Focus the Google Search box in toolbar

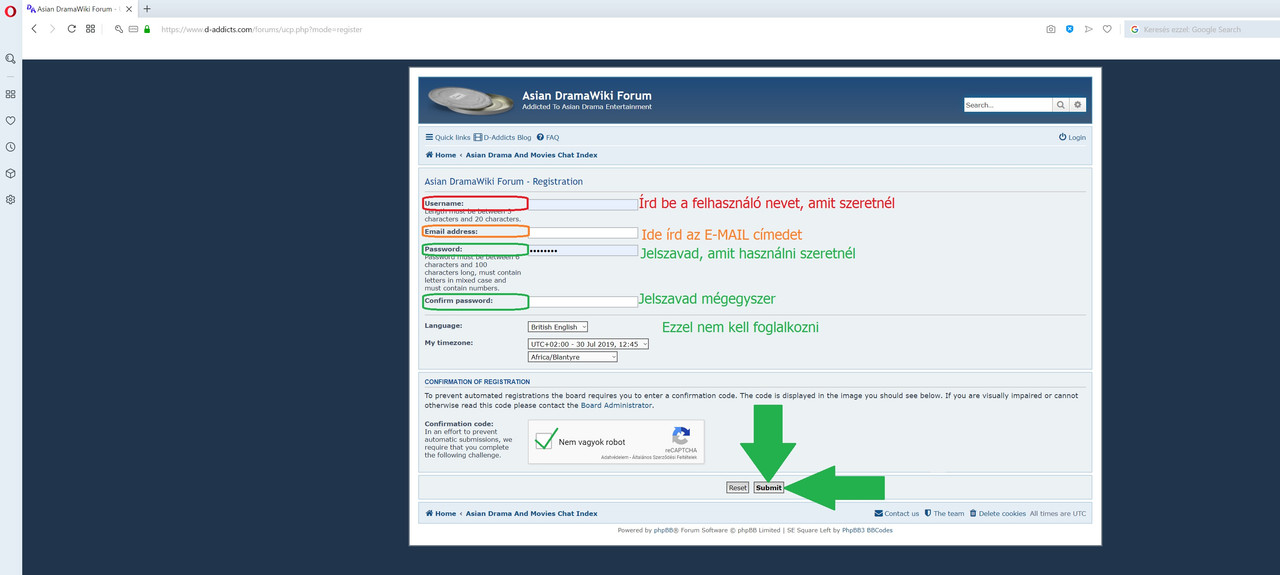pyautogui.click(x=1201, y=29)
